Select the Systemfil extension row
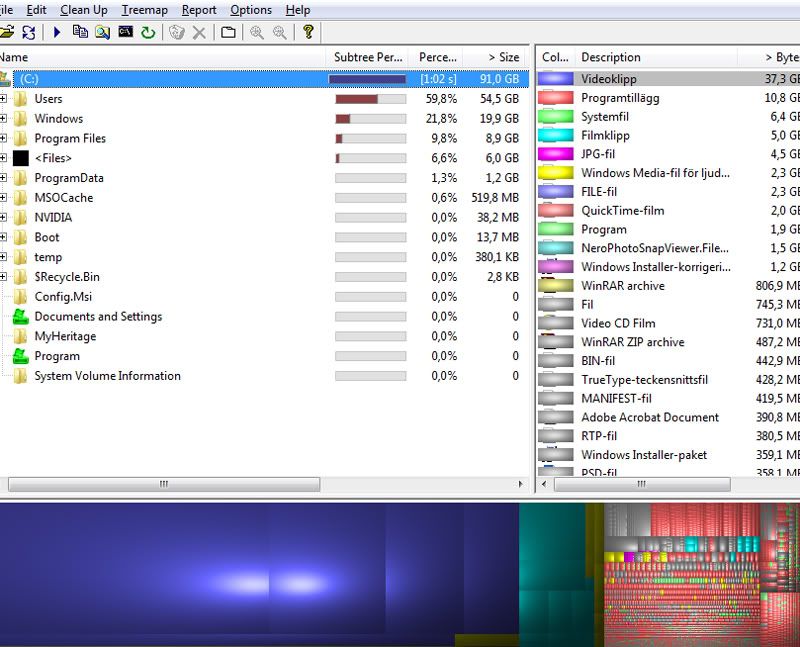 click(668, 116)
